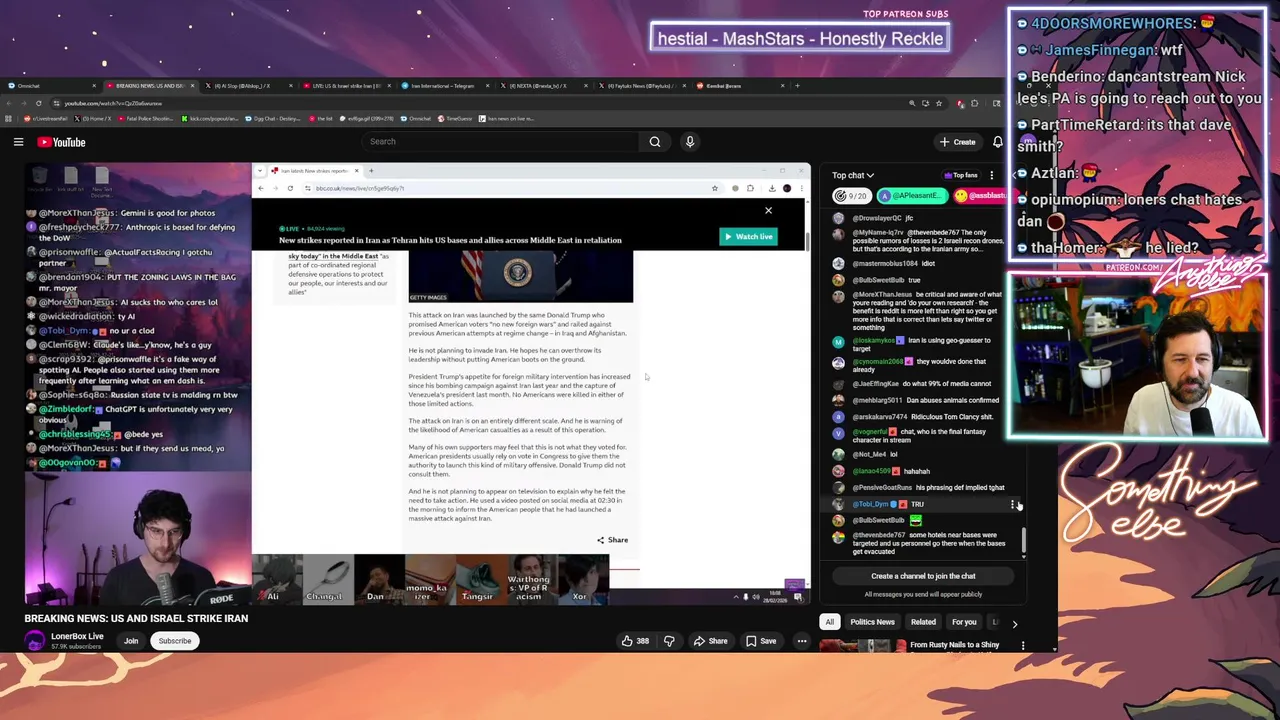
Task: Expand the Top chat mode dropdown
Action: (x=853, y=175)
